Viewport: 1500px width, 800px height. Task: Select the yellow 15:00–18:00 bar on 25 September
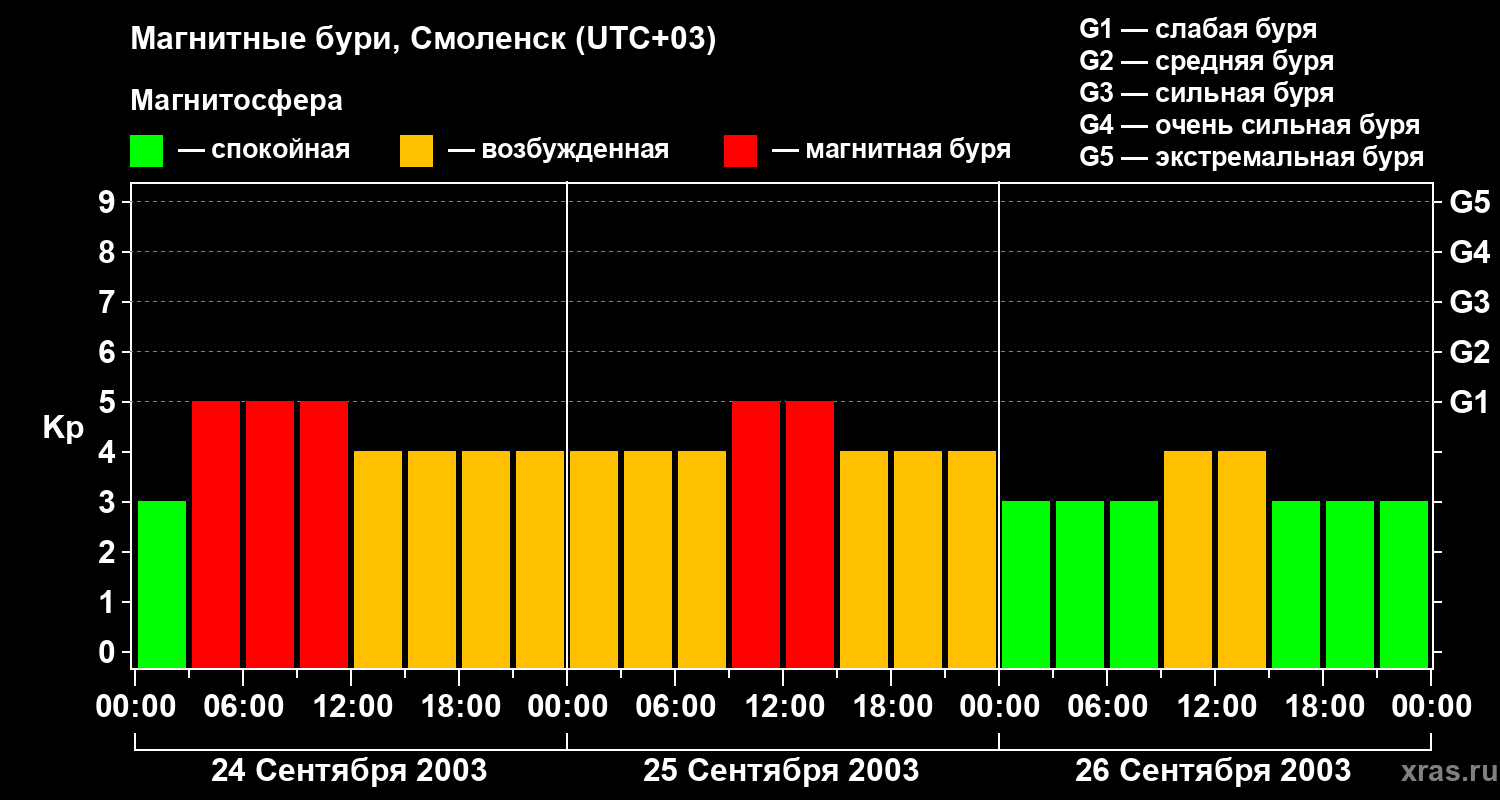(864, 560)
